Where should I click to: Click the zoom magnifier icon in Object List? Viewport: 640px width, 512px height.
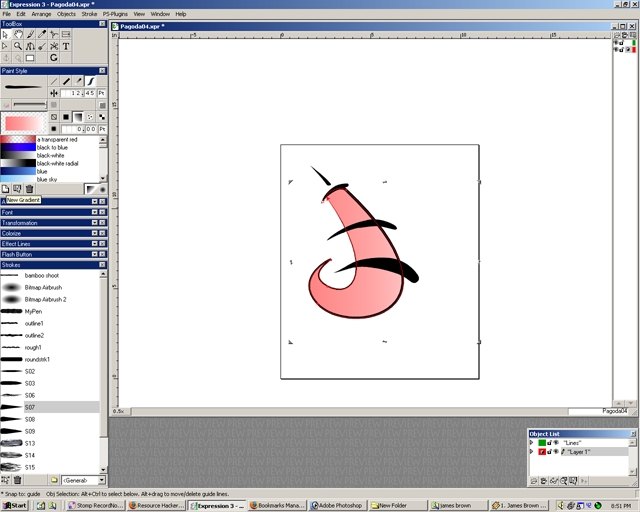point(563,481)
